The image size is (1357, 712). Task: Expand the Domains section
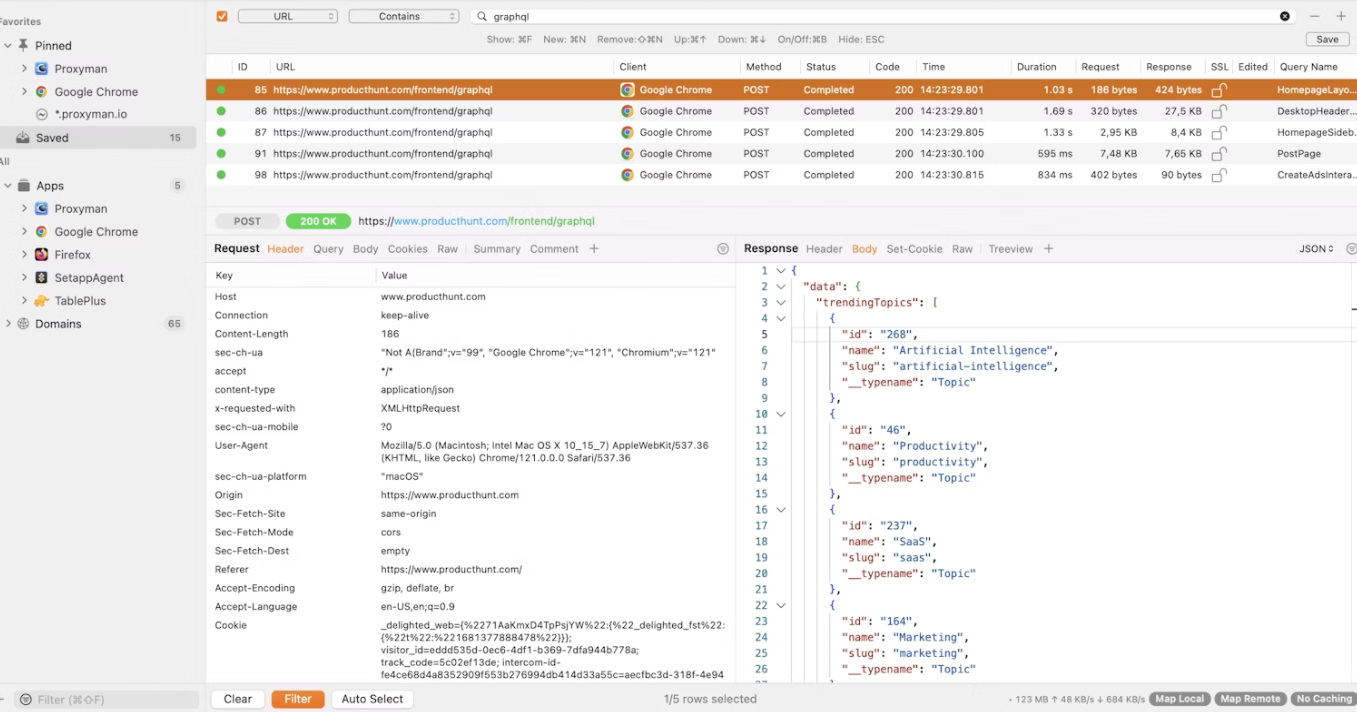8,324
